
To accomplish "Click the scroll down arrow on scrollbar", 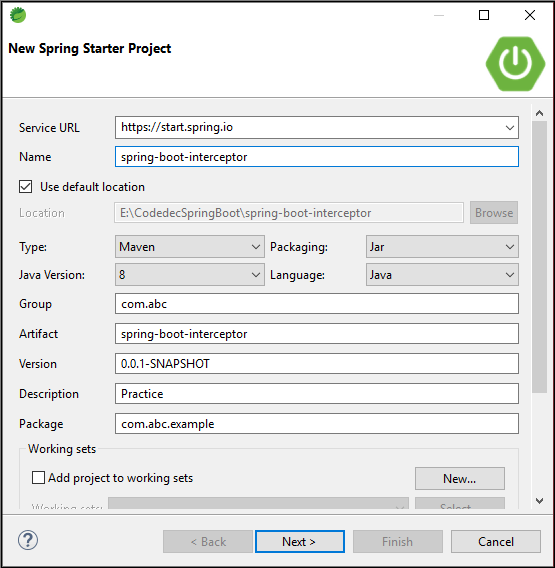I will point(539,501).
